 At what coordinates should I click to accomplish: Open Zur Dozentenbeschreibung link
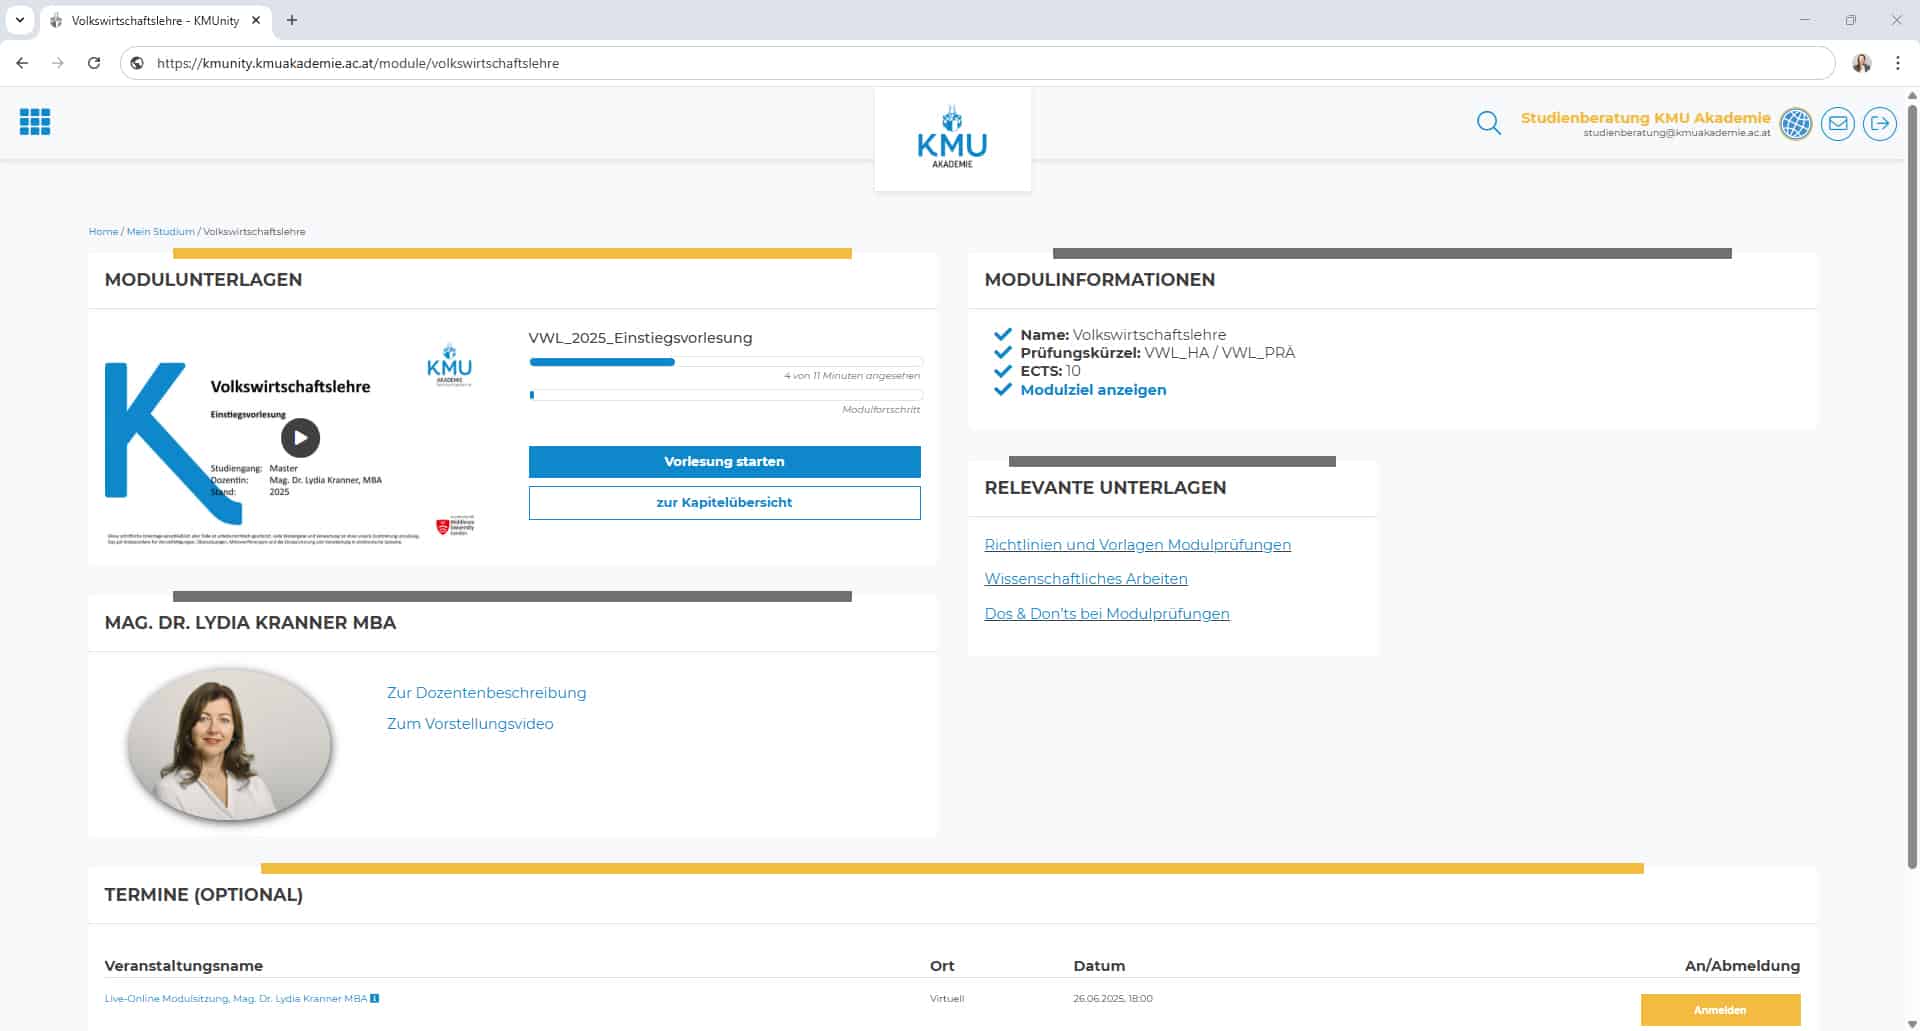point(486,693)
